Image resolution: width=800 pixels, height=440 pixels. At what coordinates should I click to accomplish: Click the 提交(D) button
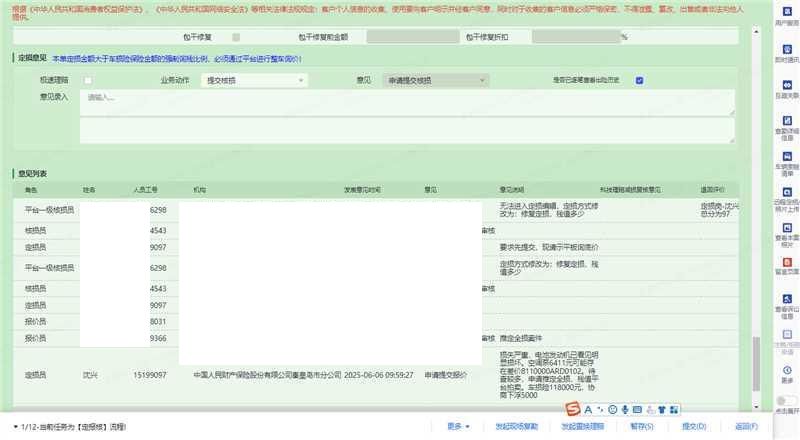click(x=694, y=426)
